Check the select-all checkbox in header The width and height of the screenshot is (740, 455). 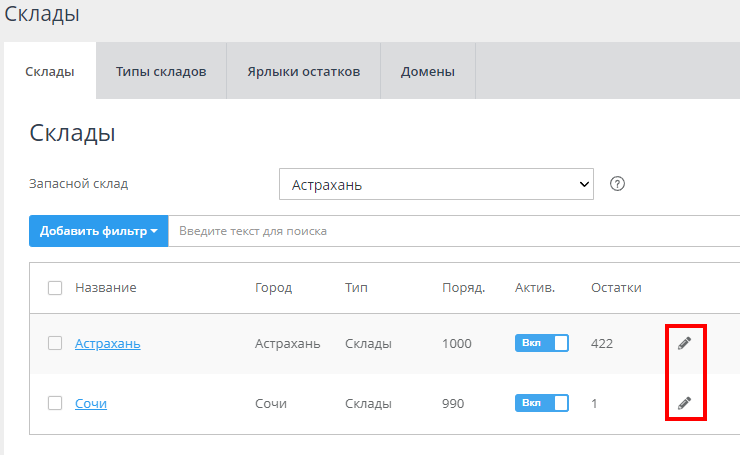55,288
